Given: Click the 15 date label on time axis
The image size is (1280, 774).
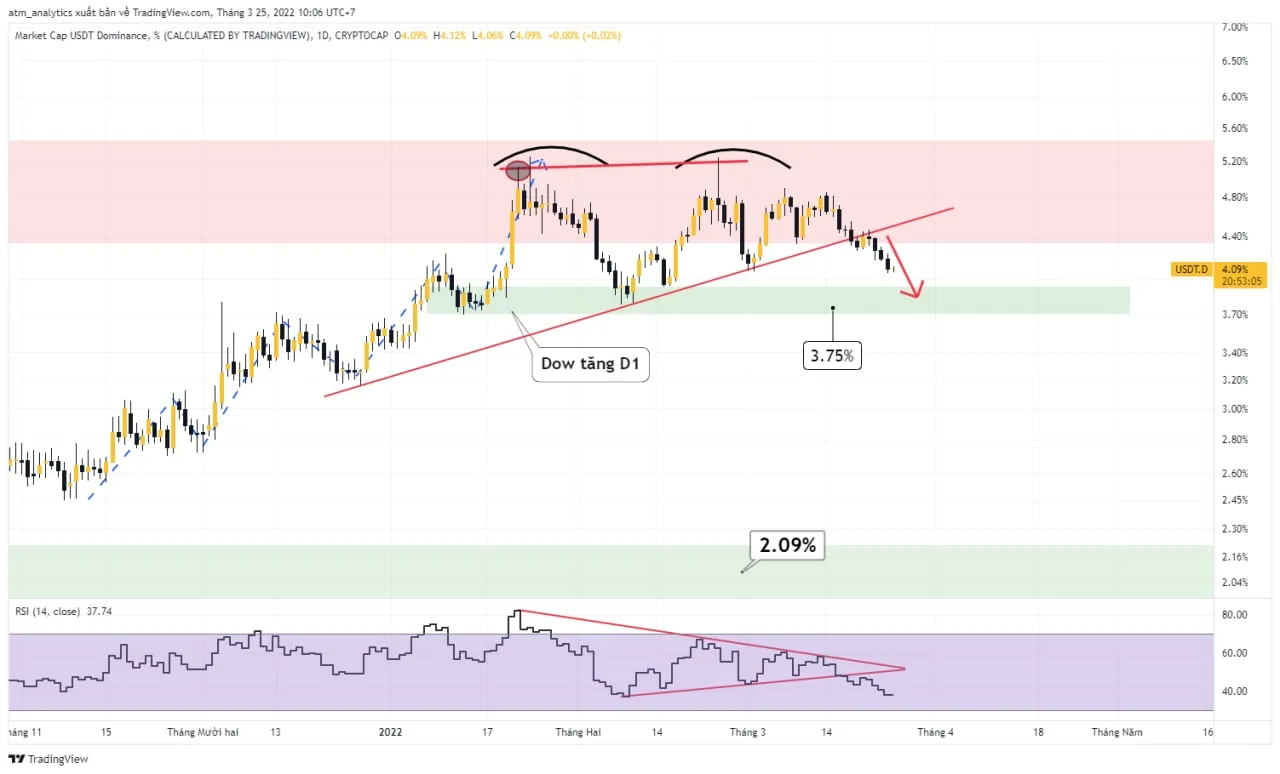Looking at the screenshot, I should (106, 732).
